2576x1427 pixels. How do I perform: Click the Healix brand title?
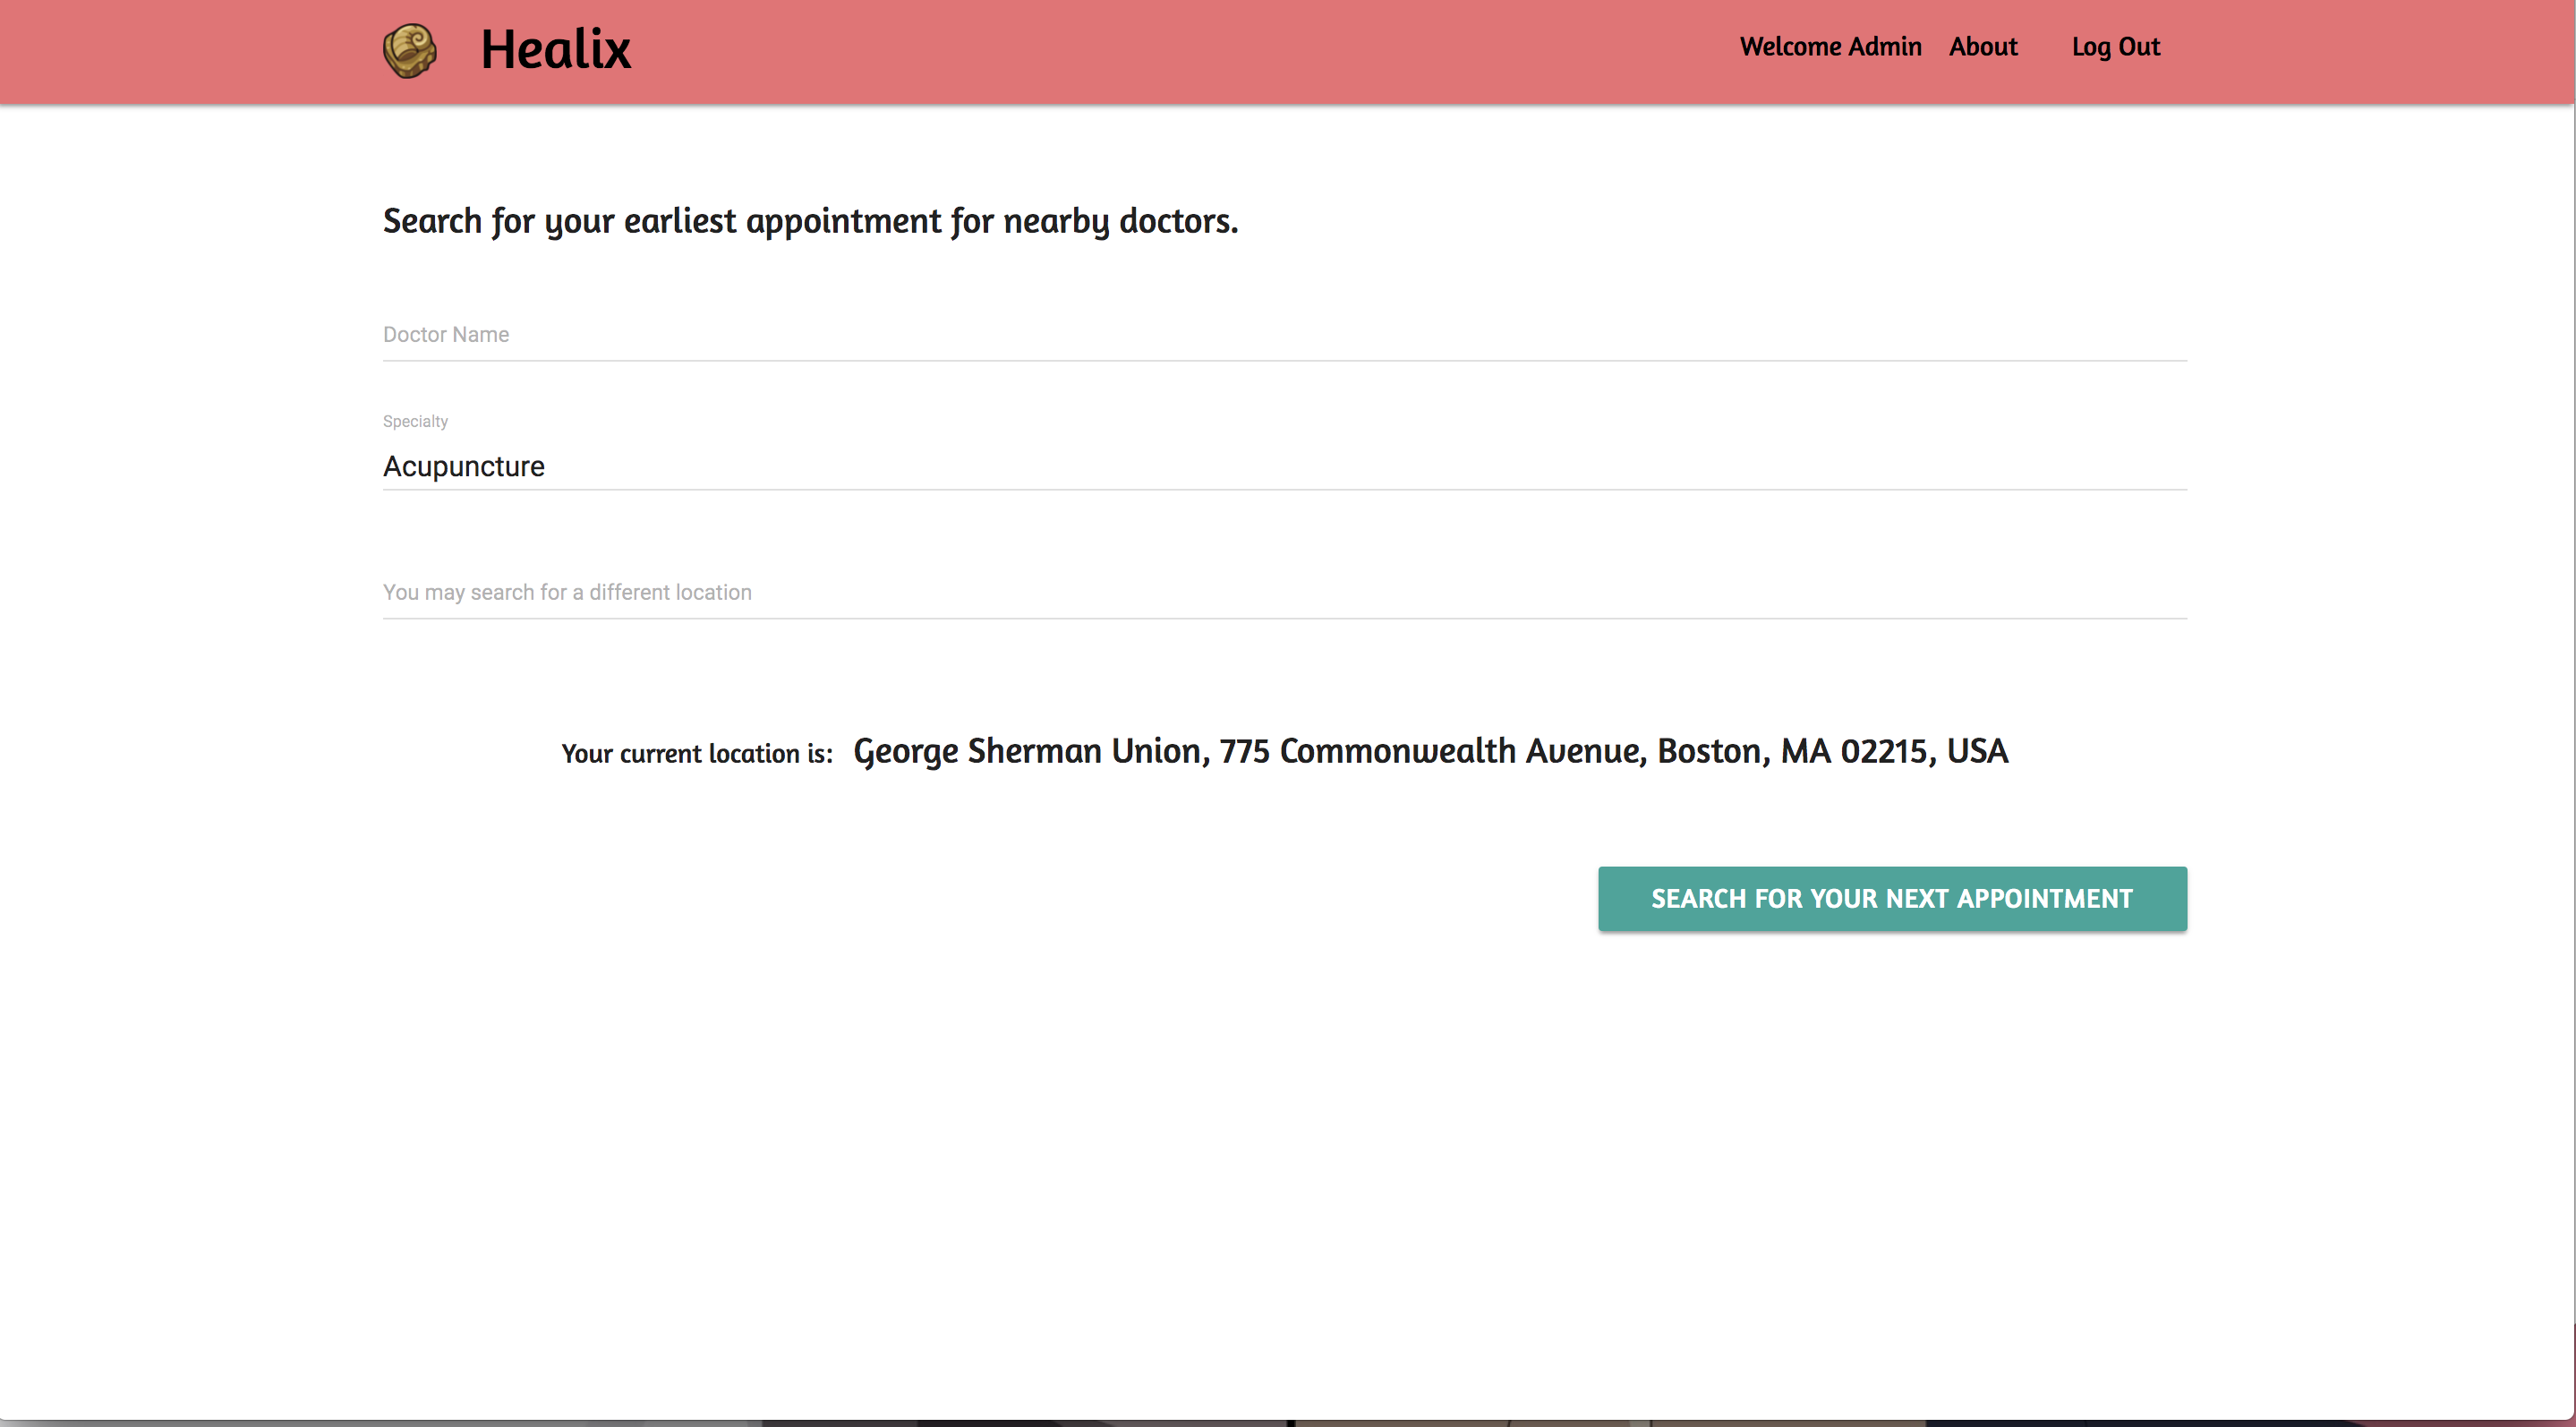[555, 50]
